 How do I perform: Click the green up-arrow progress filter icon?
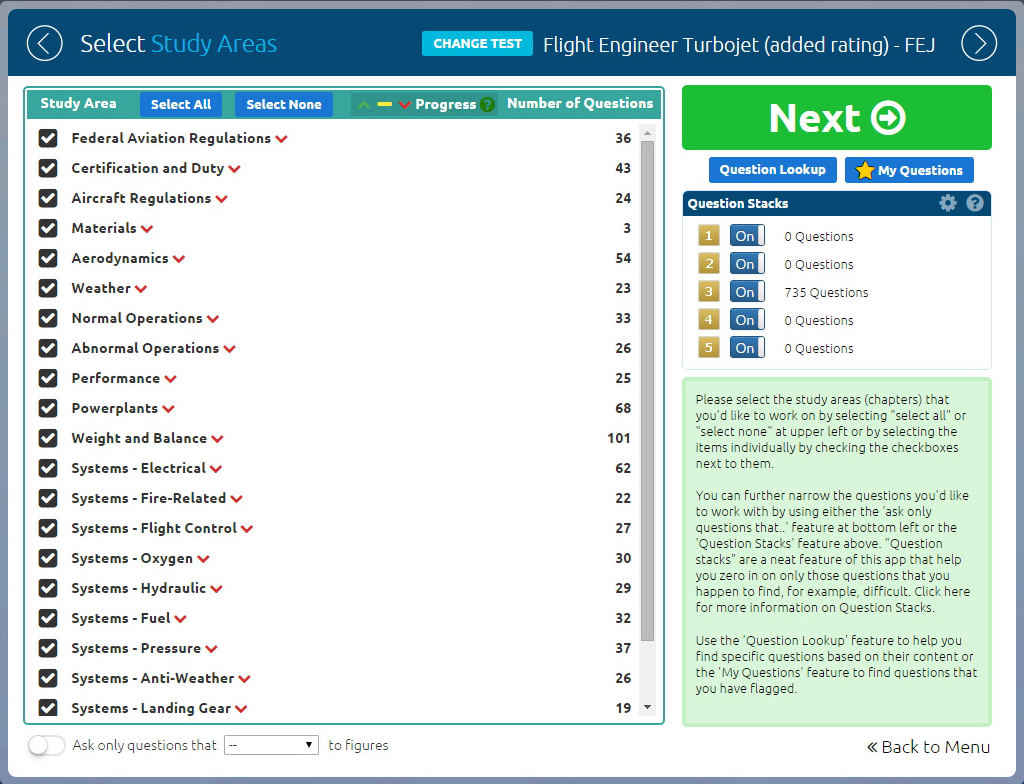click(364, 105)
